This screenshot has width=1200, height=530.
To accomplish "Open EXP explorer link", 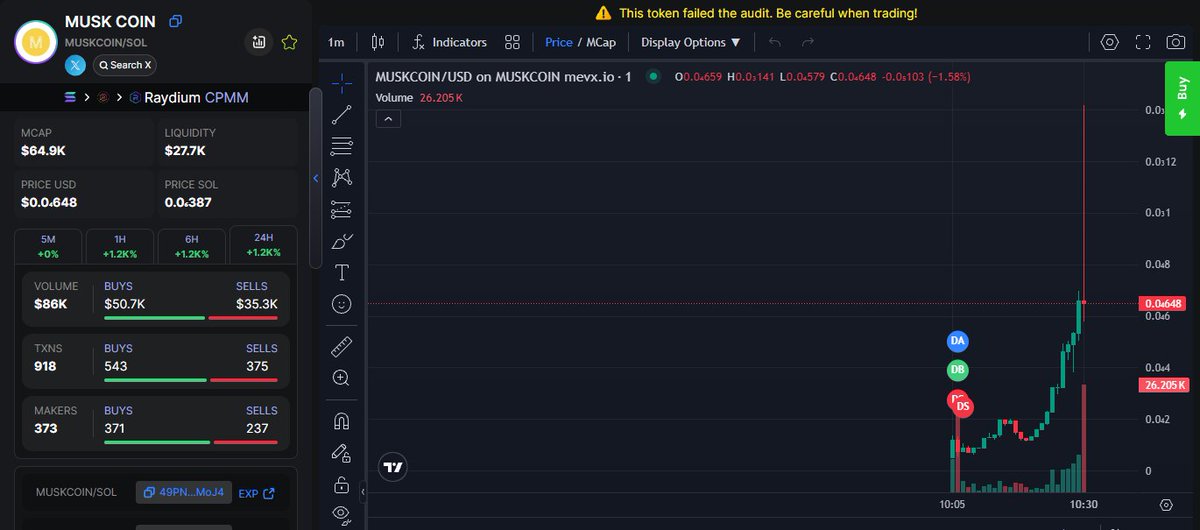I will tap(256, 493).
